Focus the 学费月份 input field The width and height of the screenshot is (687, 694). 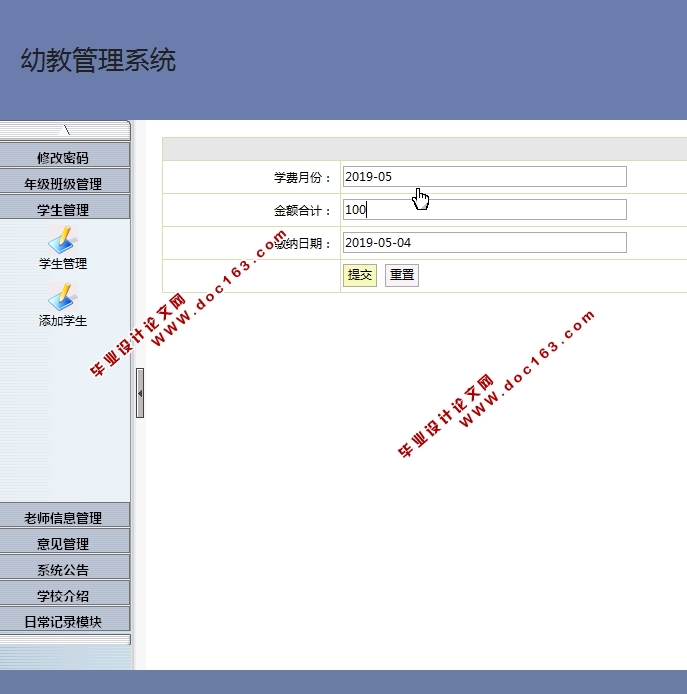pos(485,177)
